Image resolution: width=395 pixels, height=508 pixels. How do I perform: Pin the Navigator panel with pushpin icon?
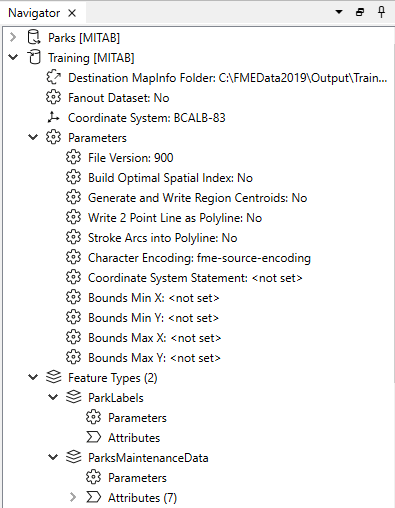click(381, 12)
